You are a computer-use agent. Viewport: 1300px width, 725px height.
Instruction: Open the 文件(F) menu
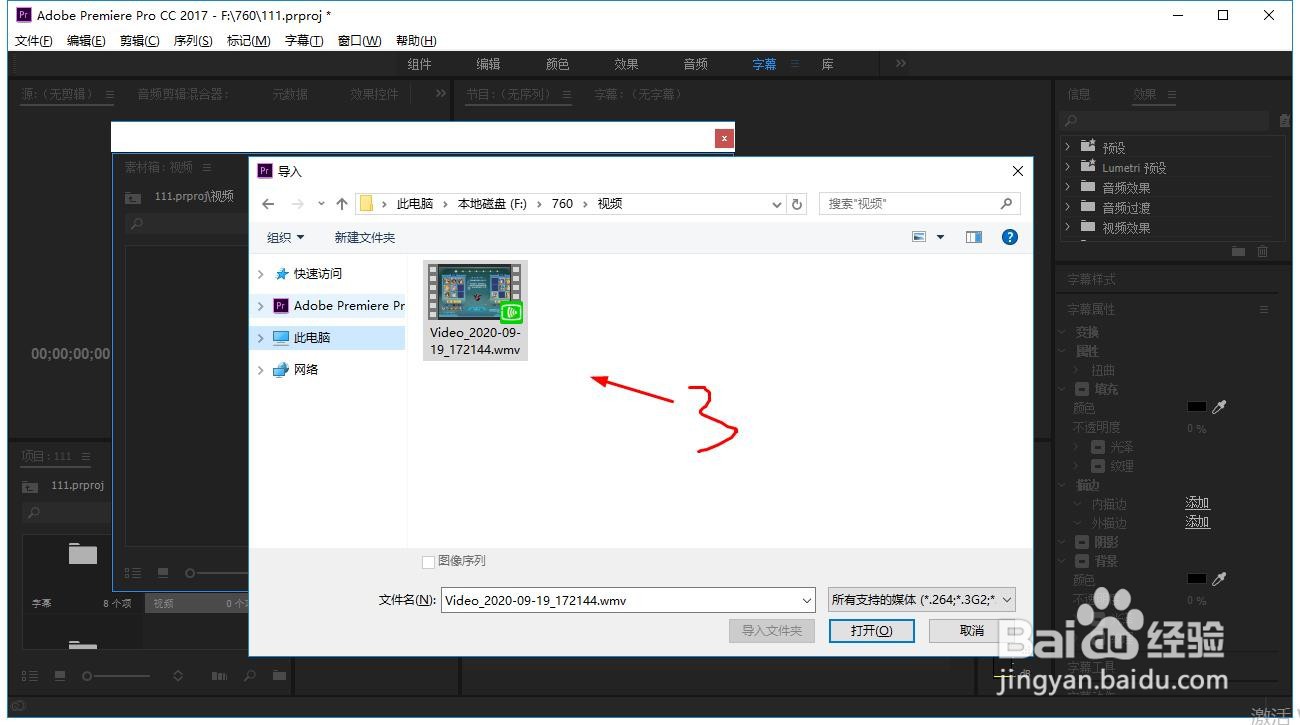pos(34,41)
